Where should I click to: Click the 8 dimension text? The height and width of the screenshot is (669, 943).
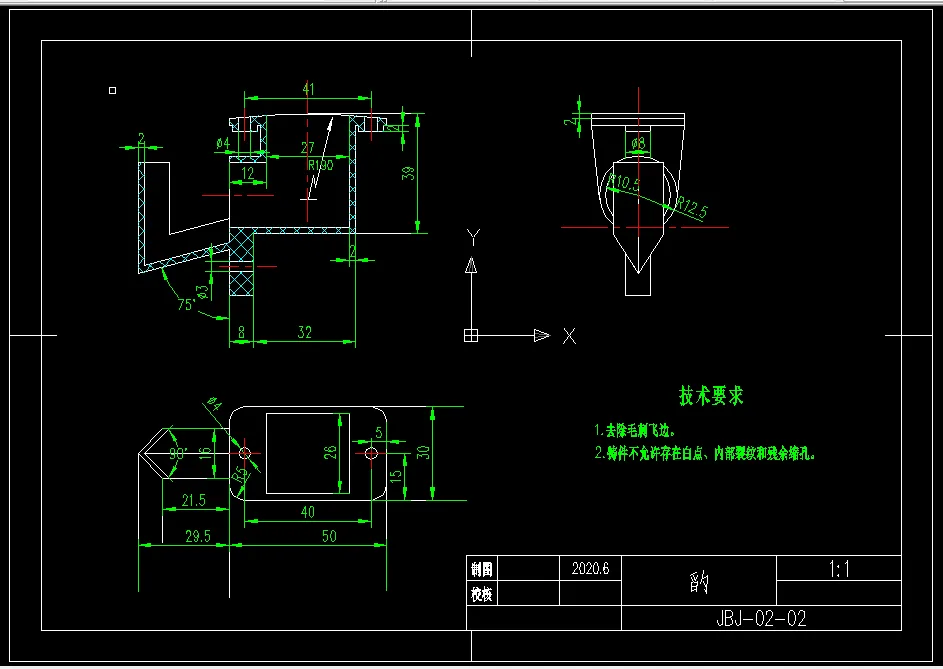tap(241, 332)
